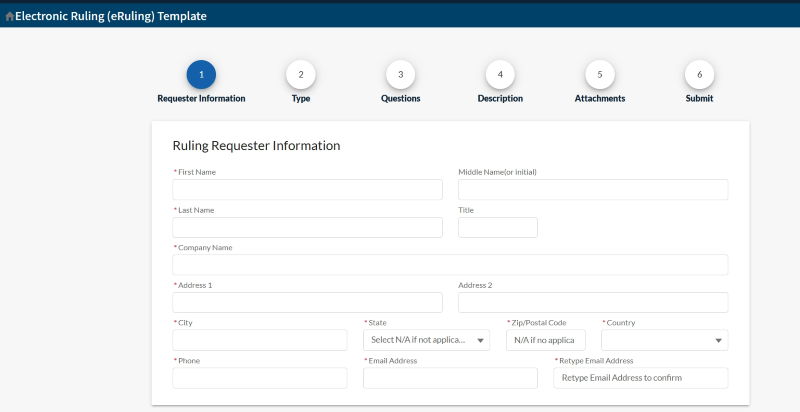The width and height of the screenshot is (800, 412).
Task: Focus the Phone input field
Action: pos(260,378)
